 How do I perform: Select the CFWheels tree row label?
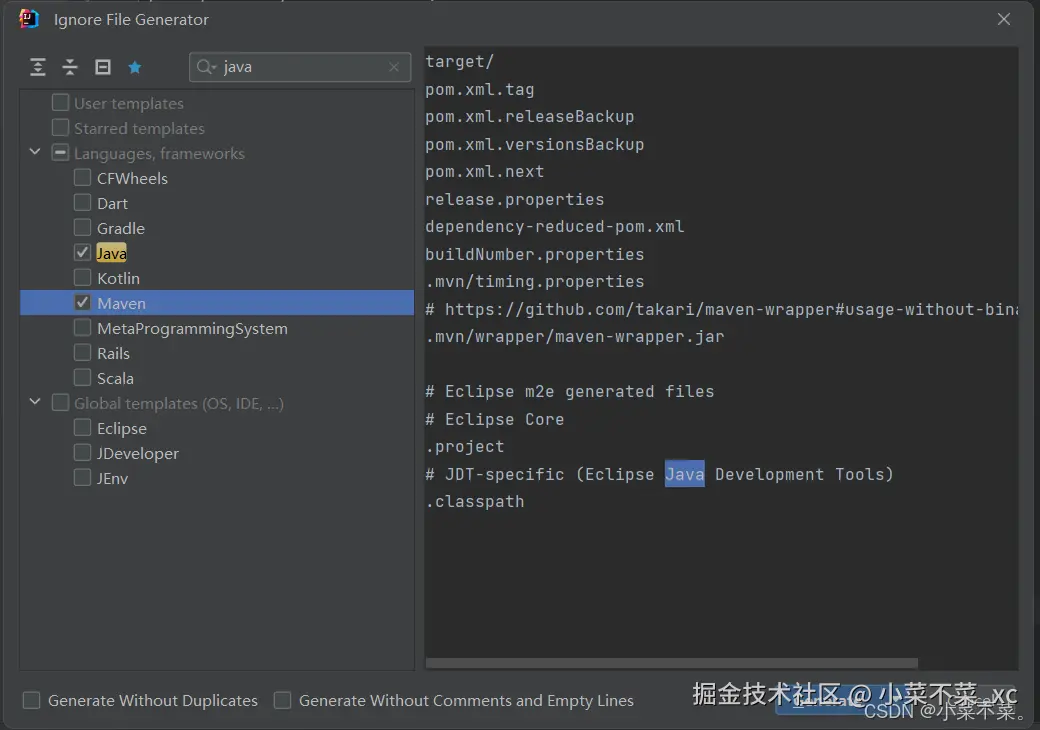(132, 178)
